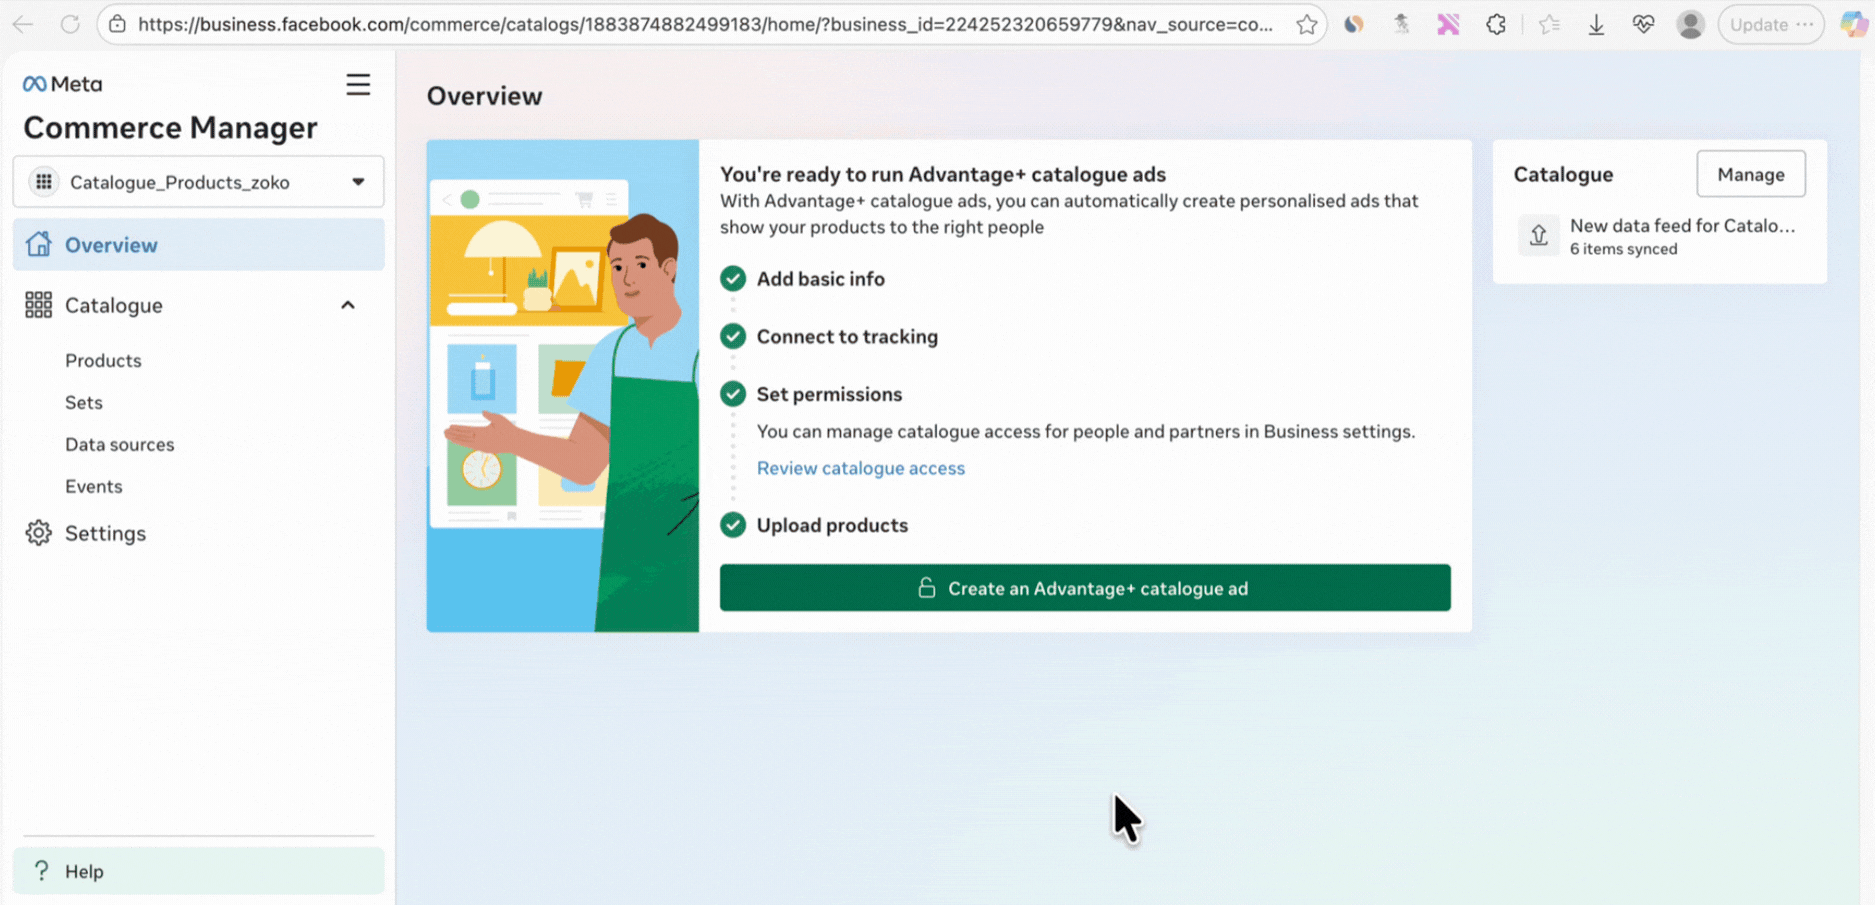Open the Sets page
This screenshot has height=905, width=1875.
point(84,403)
